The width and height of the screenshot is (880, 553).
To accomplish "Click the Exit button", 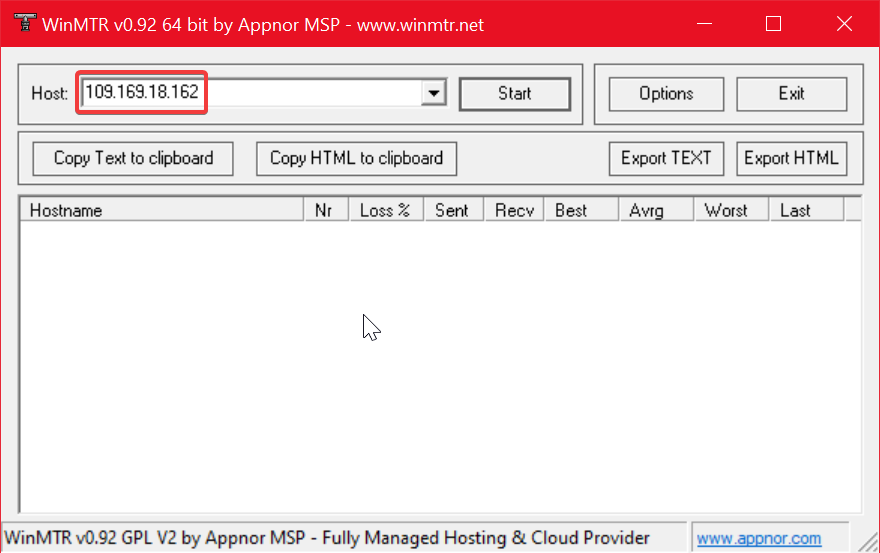I will [791, 94].
